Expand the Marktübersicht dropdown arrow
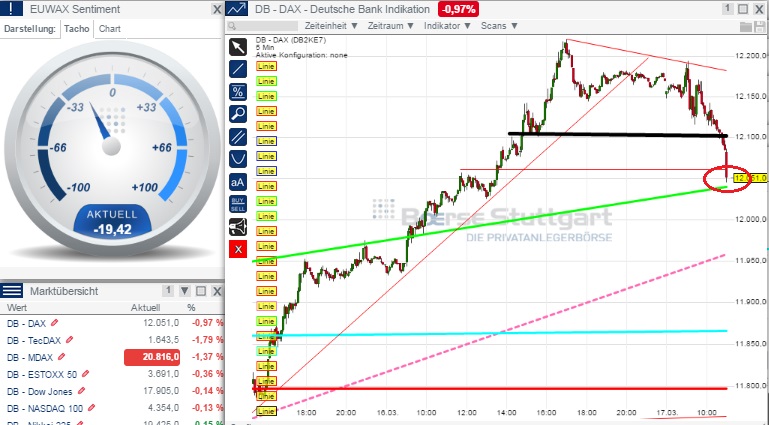The height and width of the screenshot is (425, 769). click(185, 291)
